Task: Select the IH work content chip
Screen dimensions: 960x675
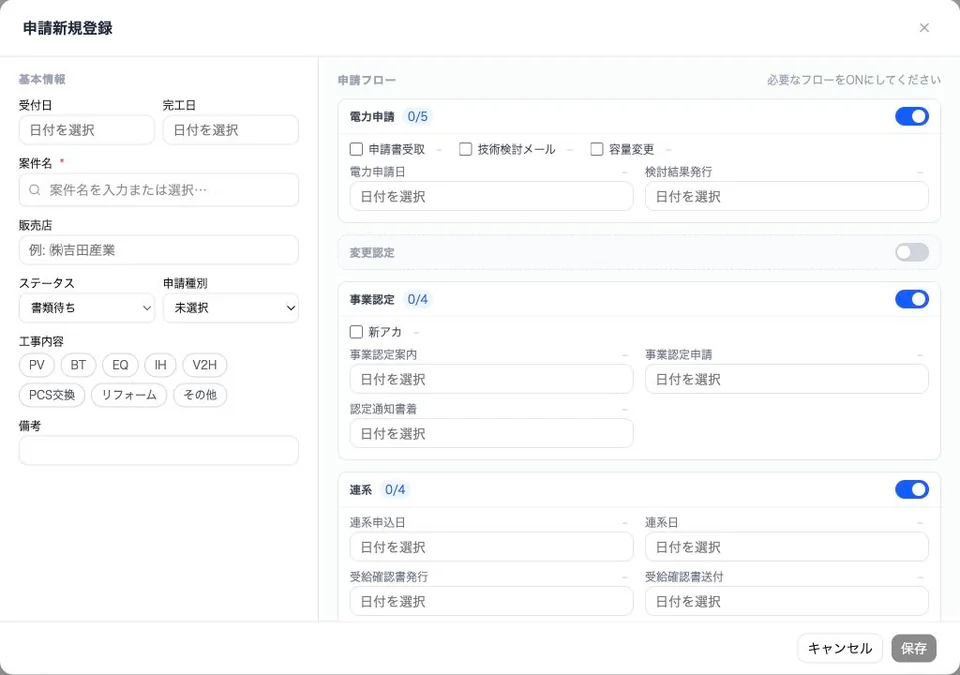Action: point(160,365)
